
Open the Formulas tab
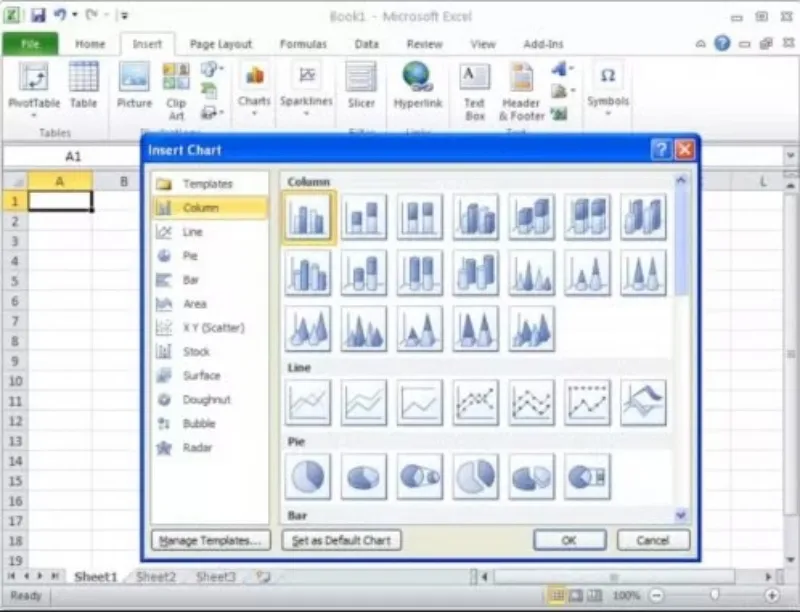(x=303, y=44)
